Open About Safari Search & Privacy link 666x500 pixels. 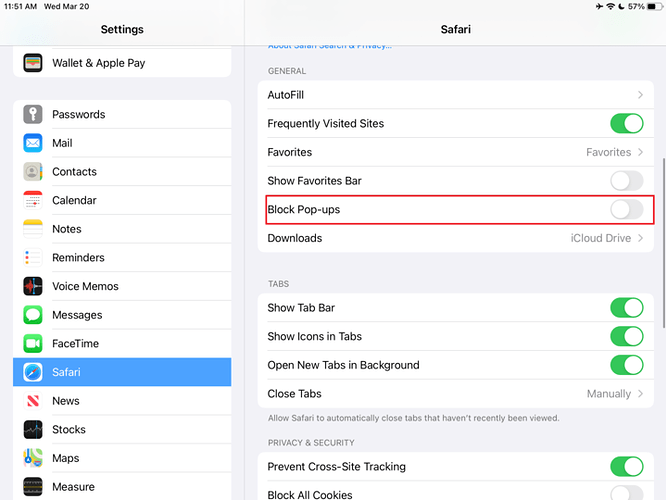pyautogui.click(x=330, y=46)
